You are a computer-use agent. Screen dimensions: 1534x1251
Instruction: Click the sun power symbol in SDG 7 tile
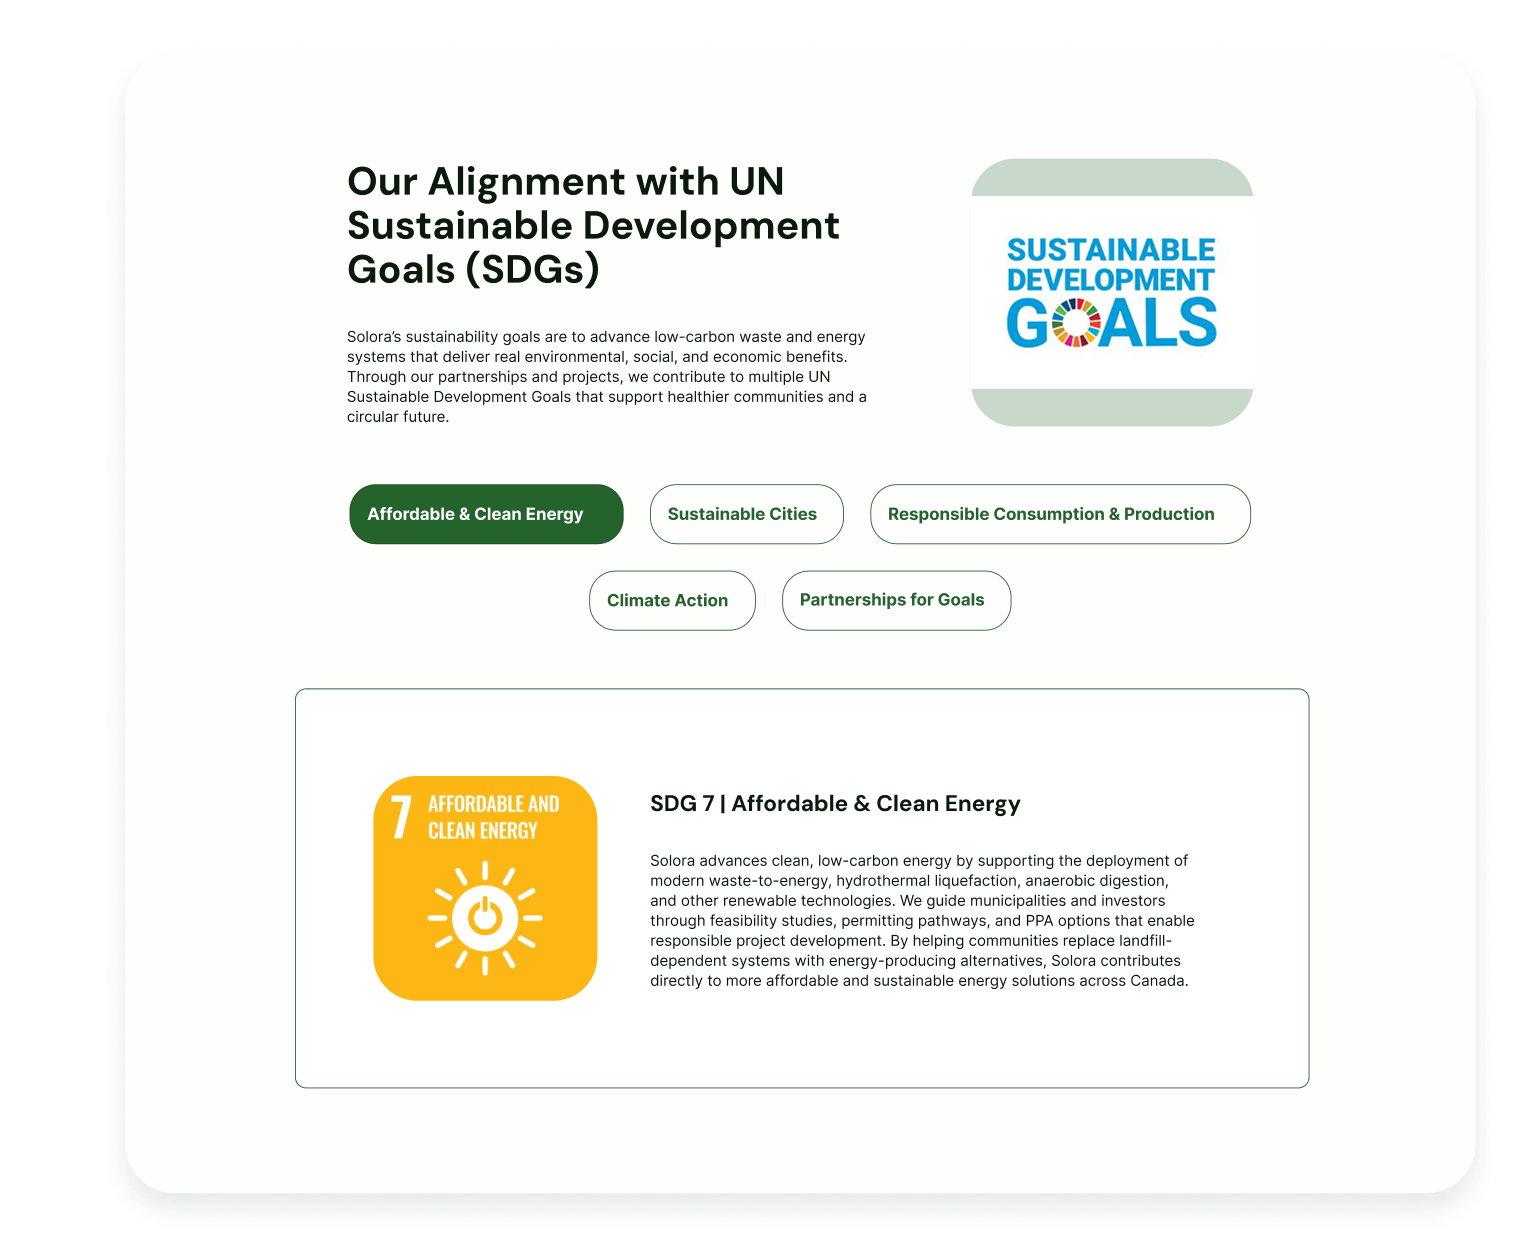coord(485,917)
